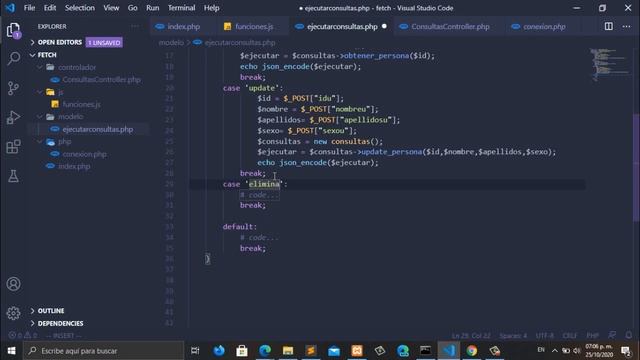The width and height of the screenshot is (640, 360).
Task: Open the Run menu
Action: coord(153,8)
